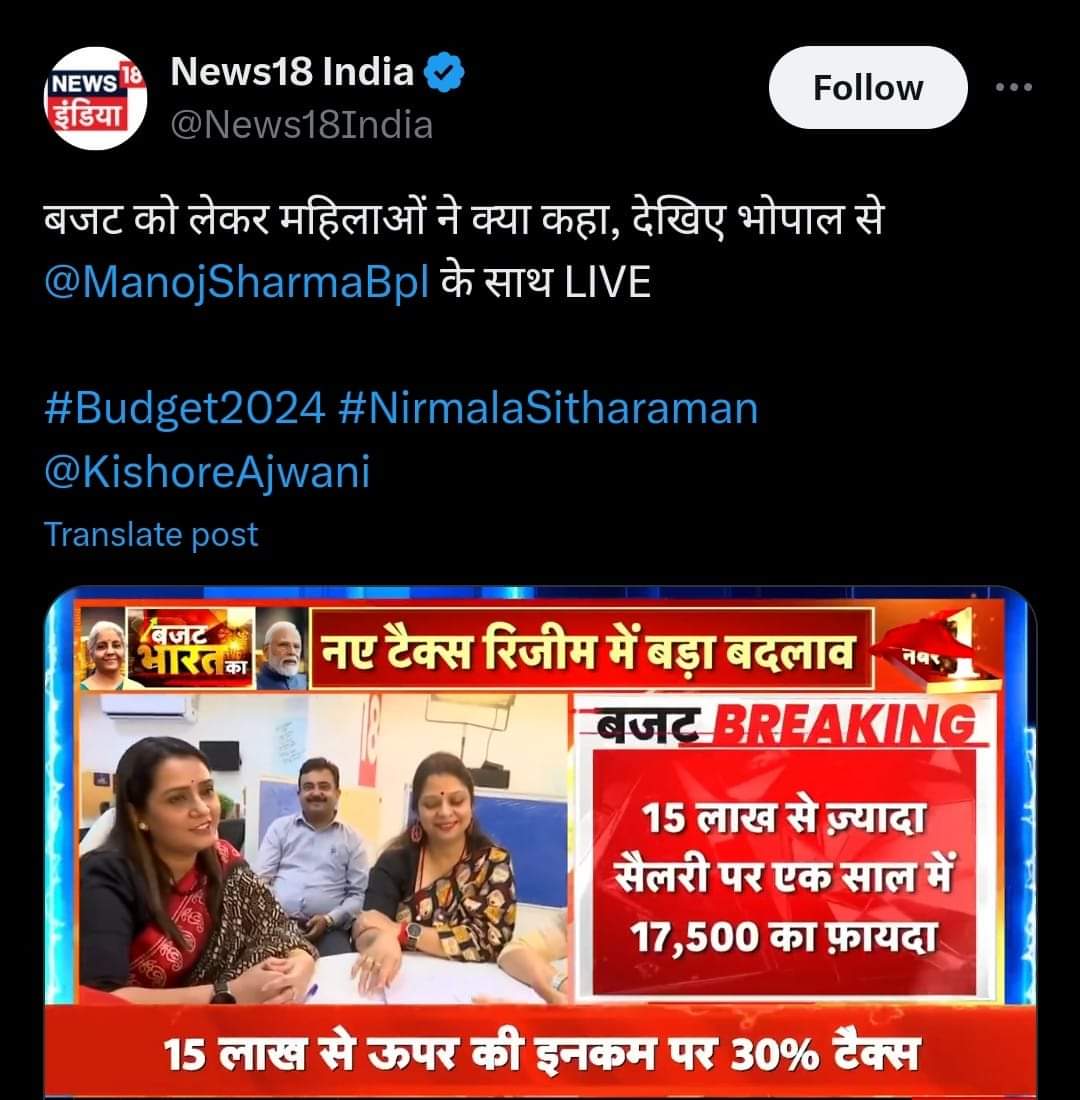
Task: Play the embedded budget news video
Action: tap(540, 842)
